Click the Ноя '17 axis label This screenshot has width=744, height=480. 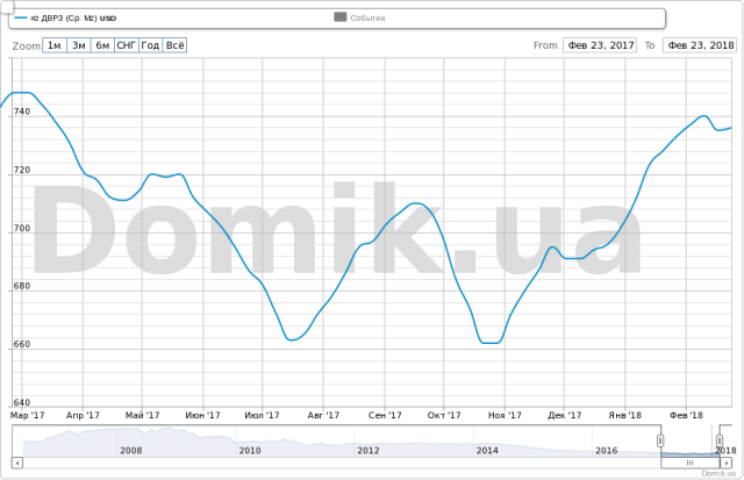point(505,415)
